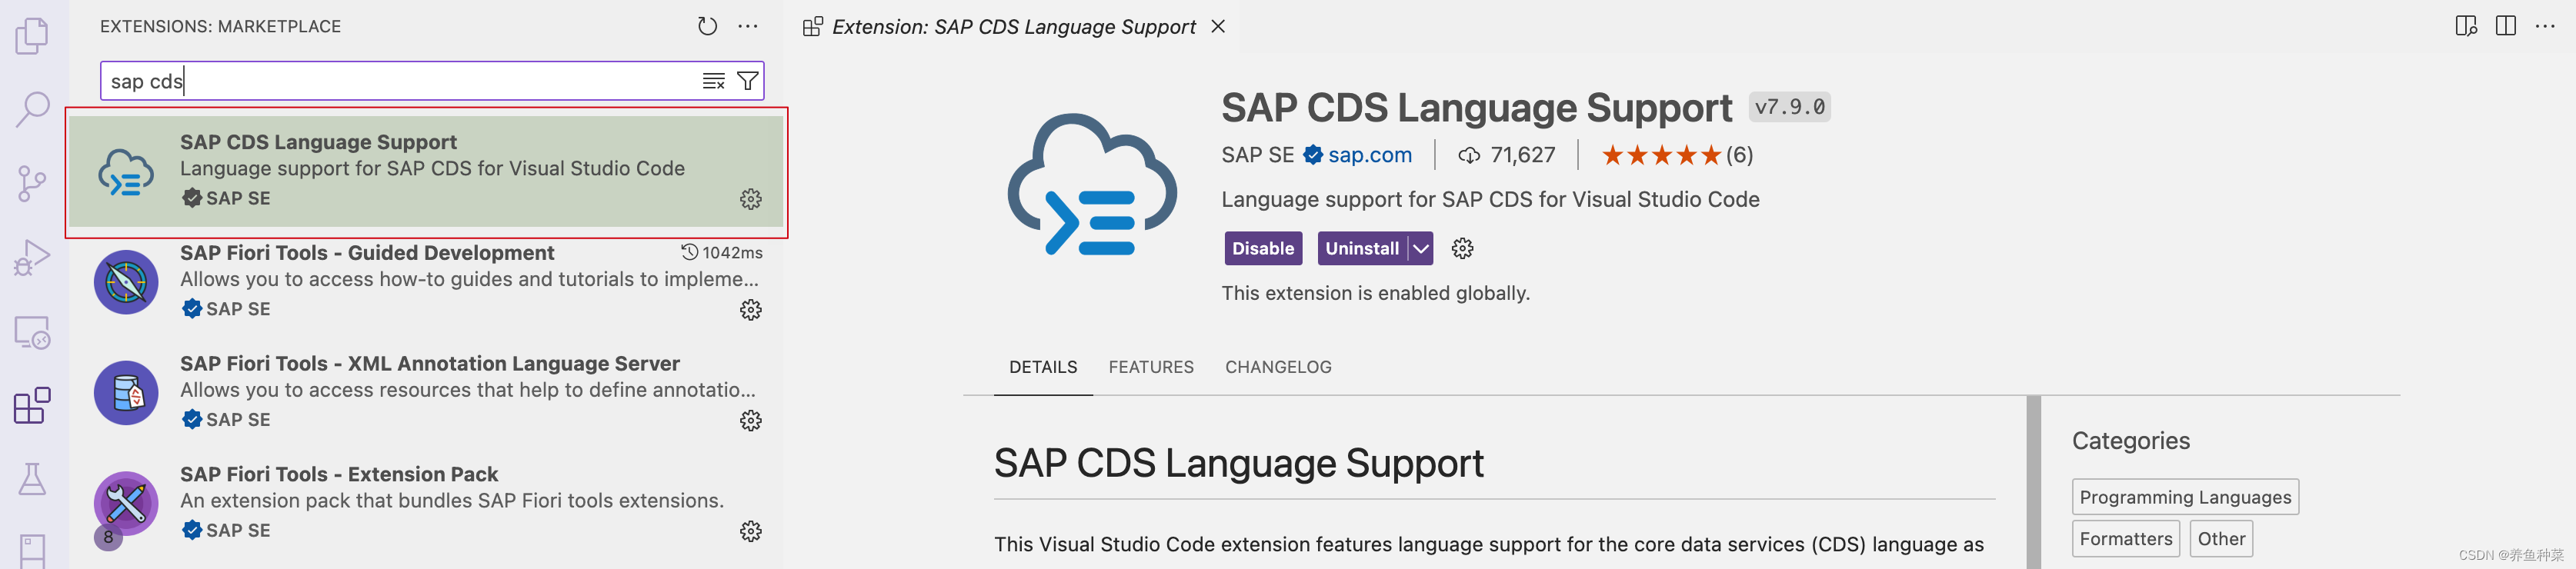Open manage gear beside Uninstall button
This screenshot has width=2576, height=569.
(x=1462, y=248)
